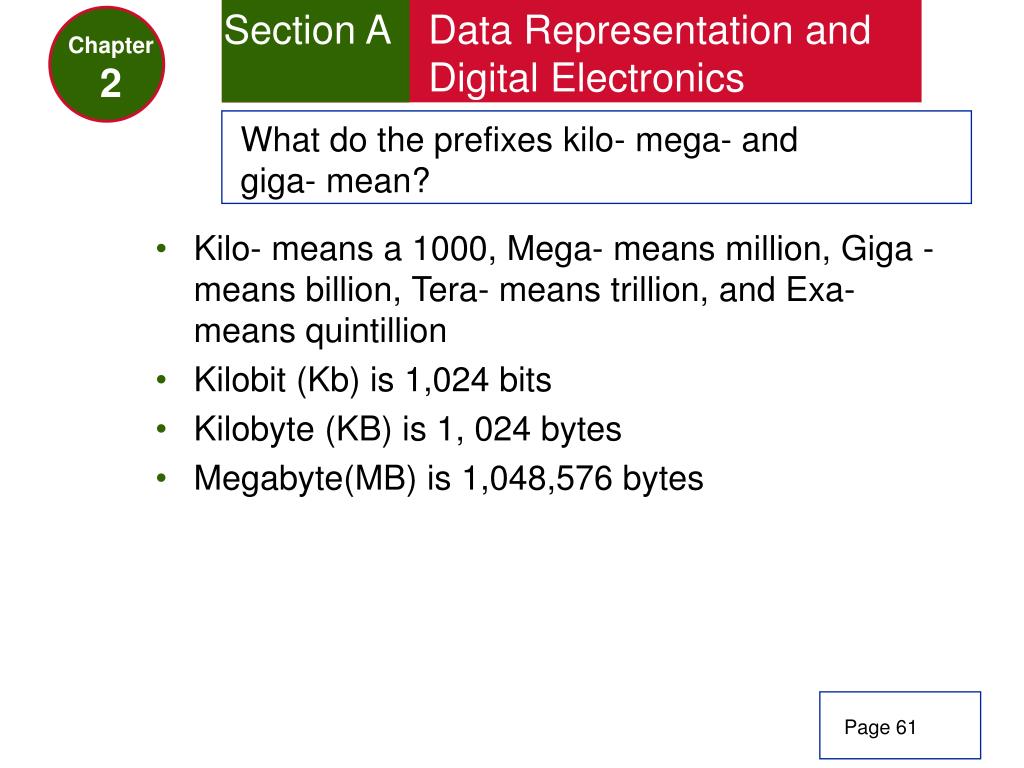Click the green bullet dot beside Kilobit
Screen dimensions: 1024x768
(161, 379)
